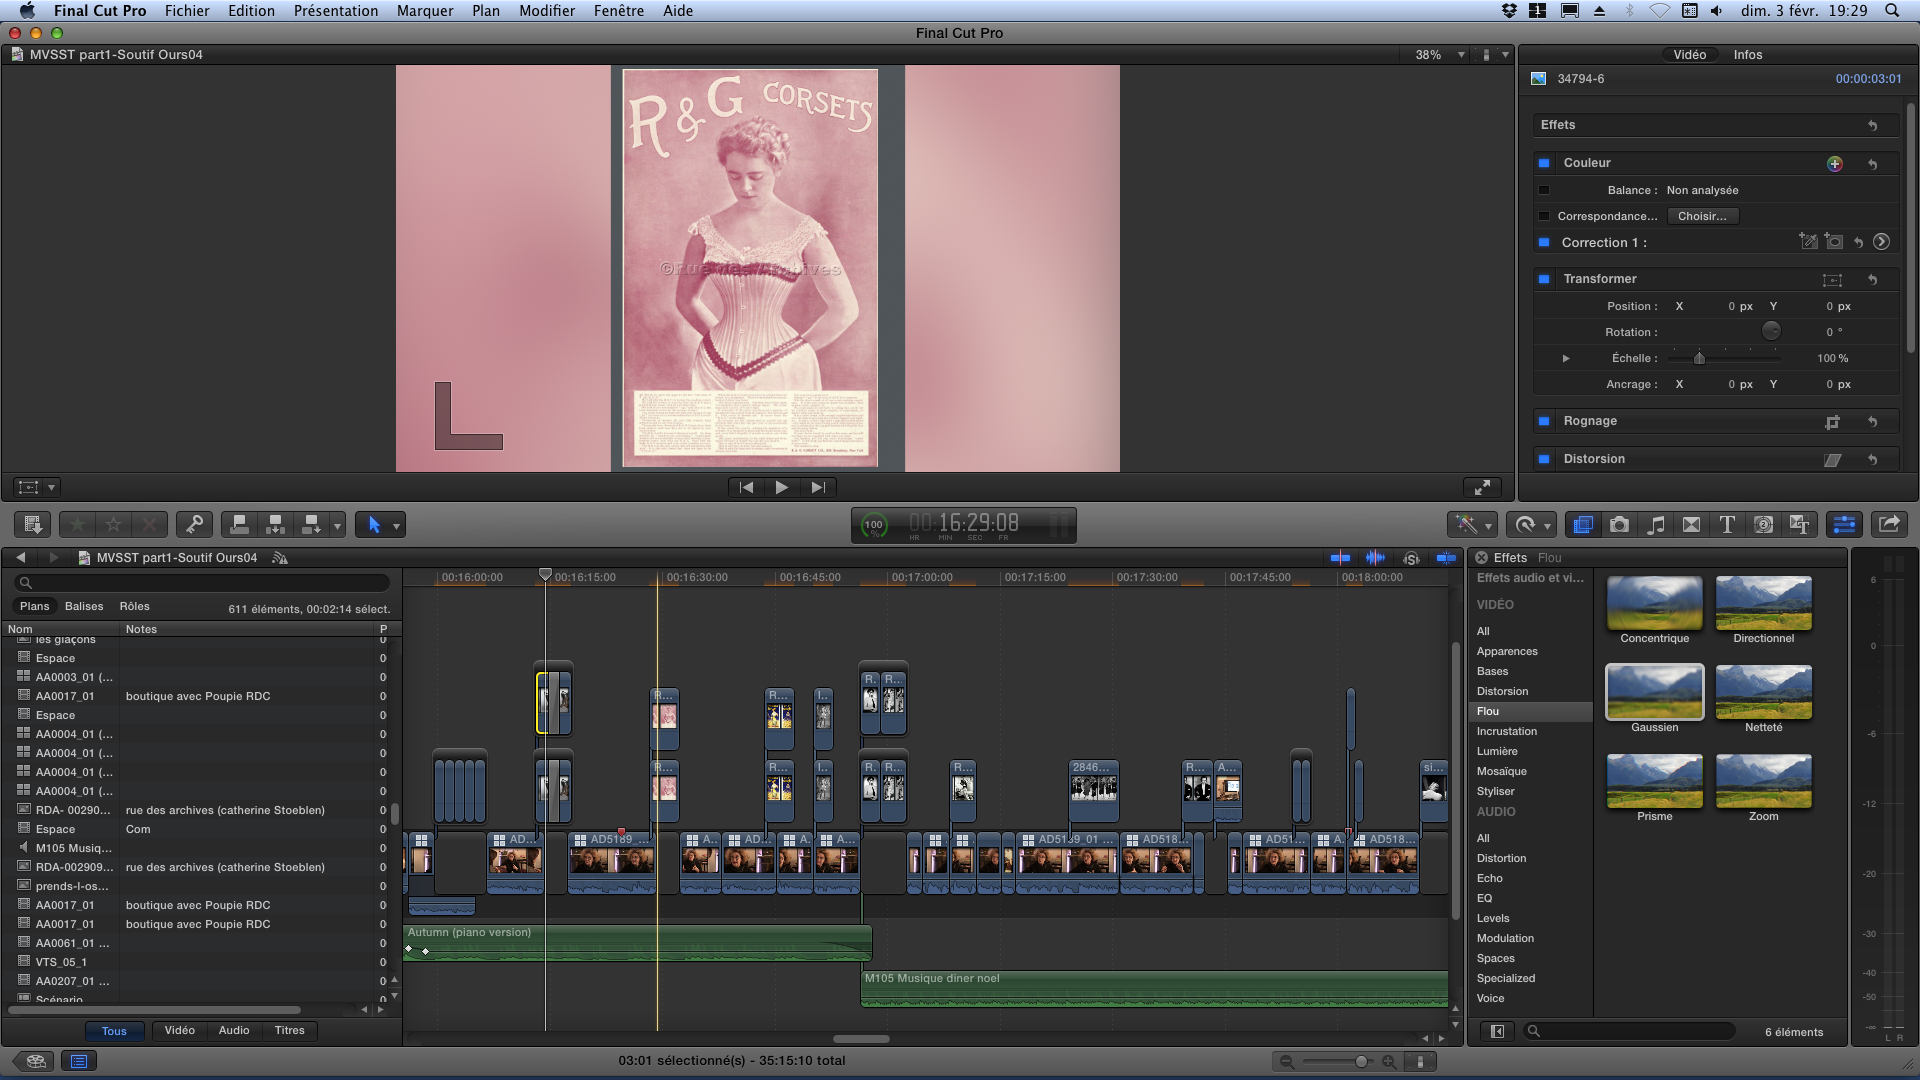Select the Gaussien blur effect thumbnail
Screen dimensions: 1920x1080
click(1654, 691)
